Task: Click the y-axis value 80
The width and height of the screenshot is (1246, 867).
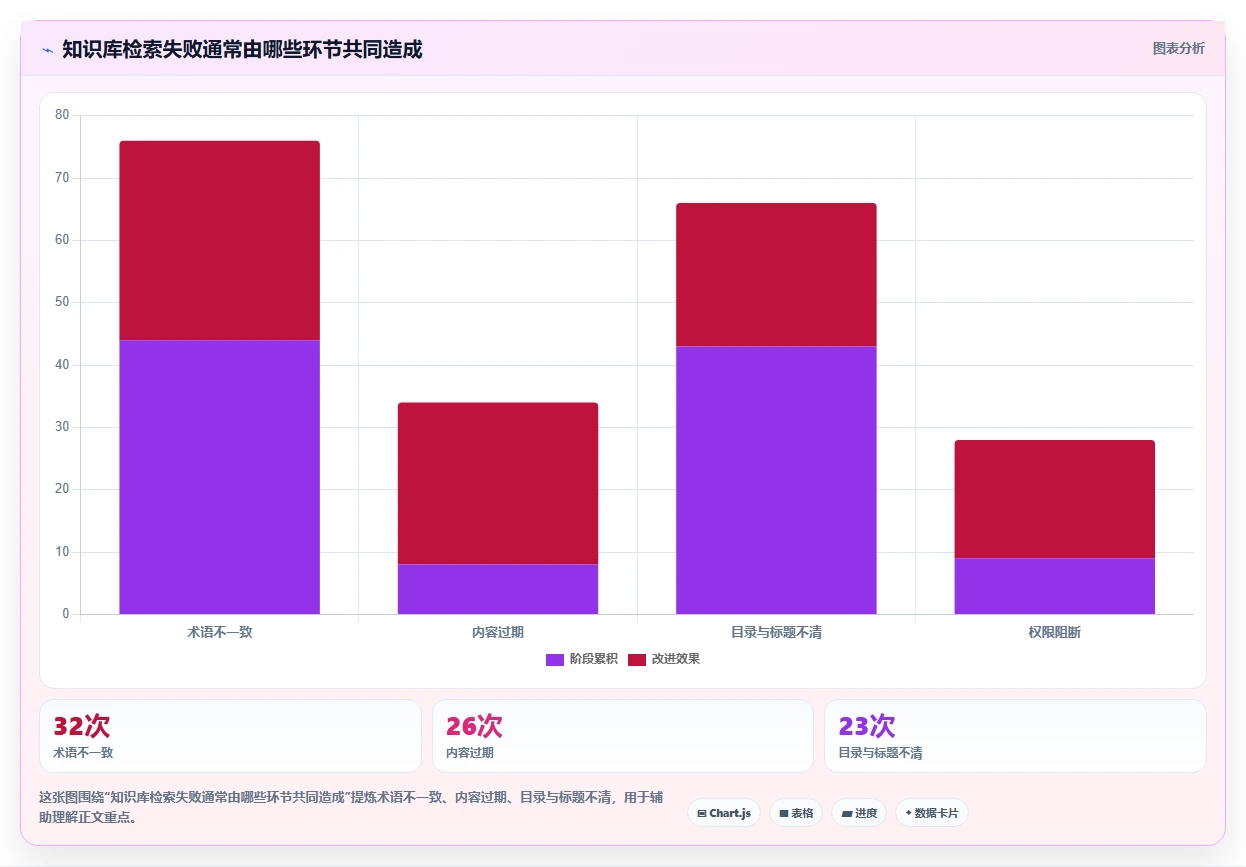Action: click(x=62, y=115)
